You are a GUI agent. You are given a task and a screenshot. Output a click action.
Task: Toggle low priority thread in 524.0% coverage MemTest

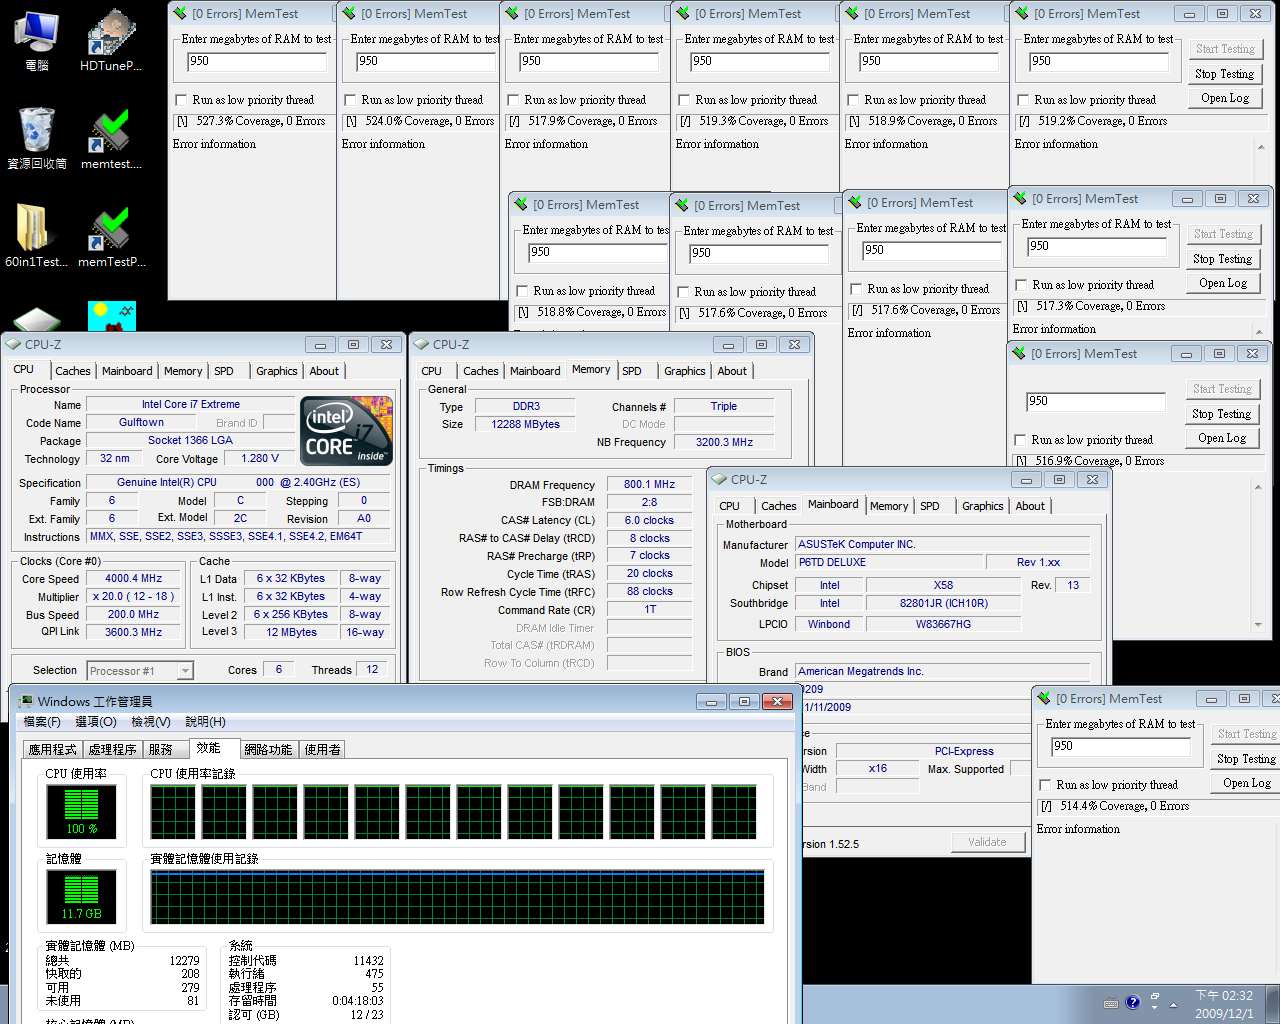coord(350,100)
